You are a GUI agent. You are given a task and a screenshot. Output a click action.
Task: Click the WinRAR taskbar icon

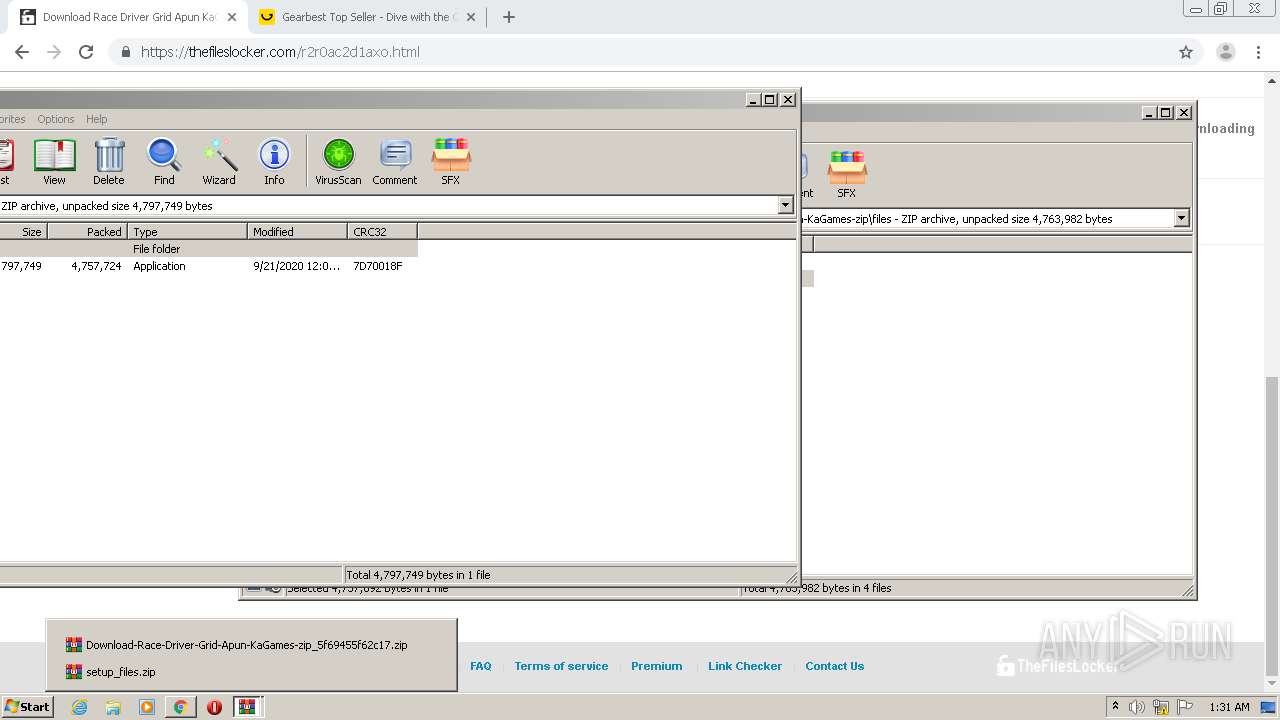tap(247, 707)
